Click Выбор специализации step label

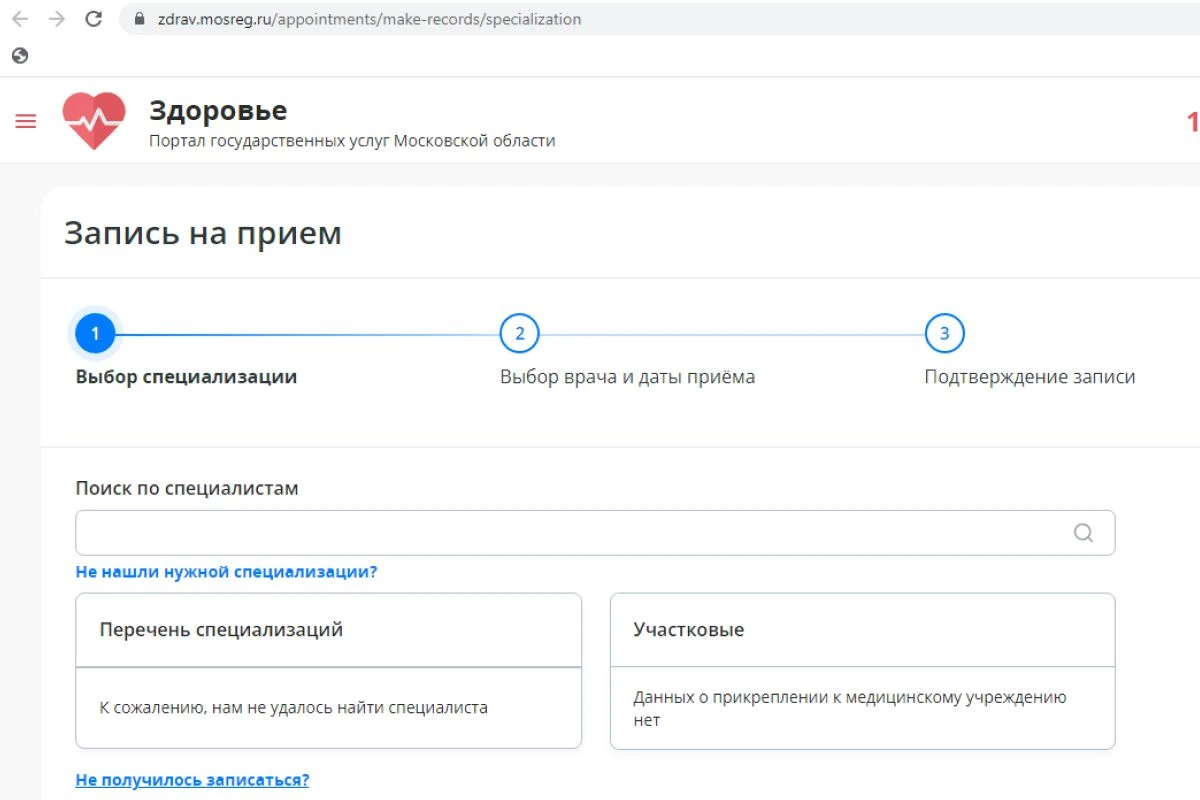tap(186, 377)
